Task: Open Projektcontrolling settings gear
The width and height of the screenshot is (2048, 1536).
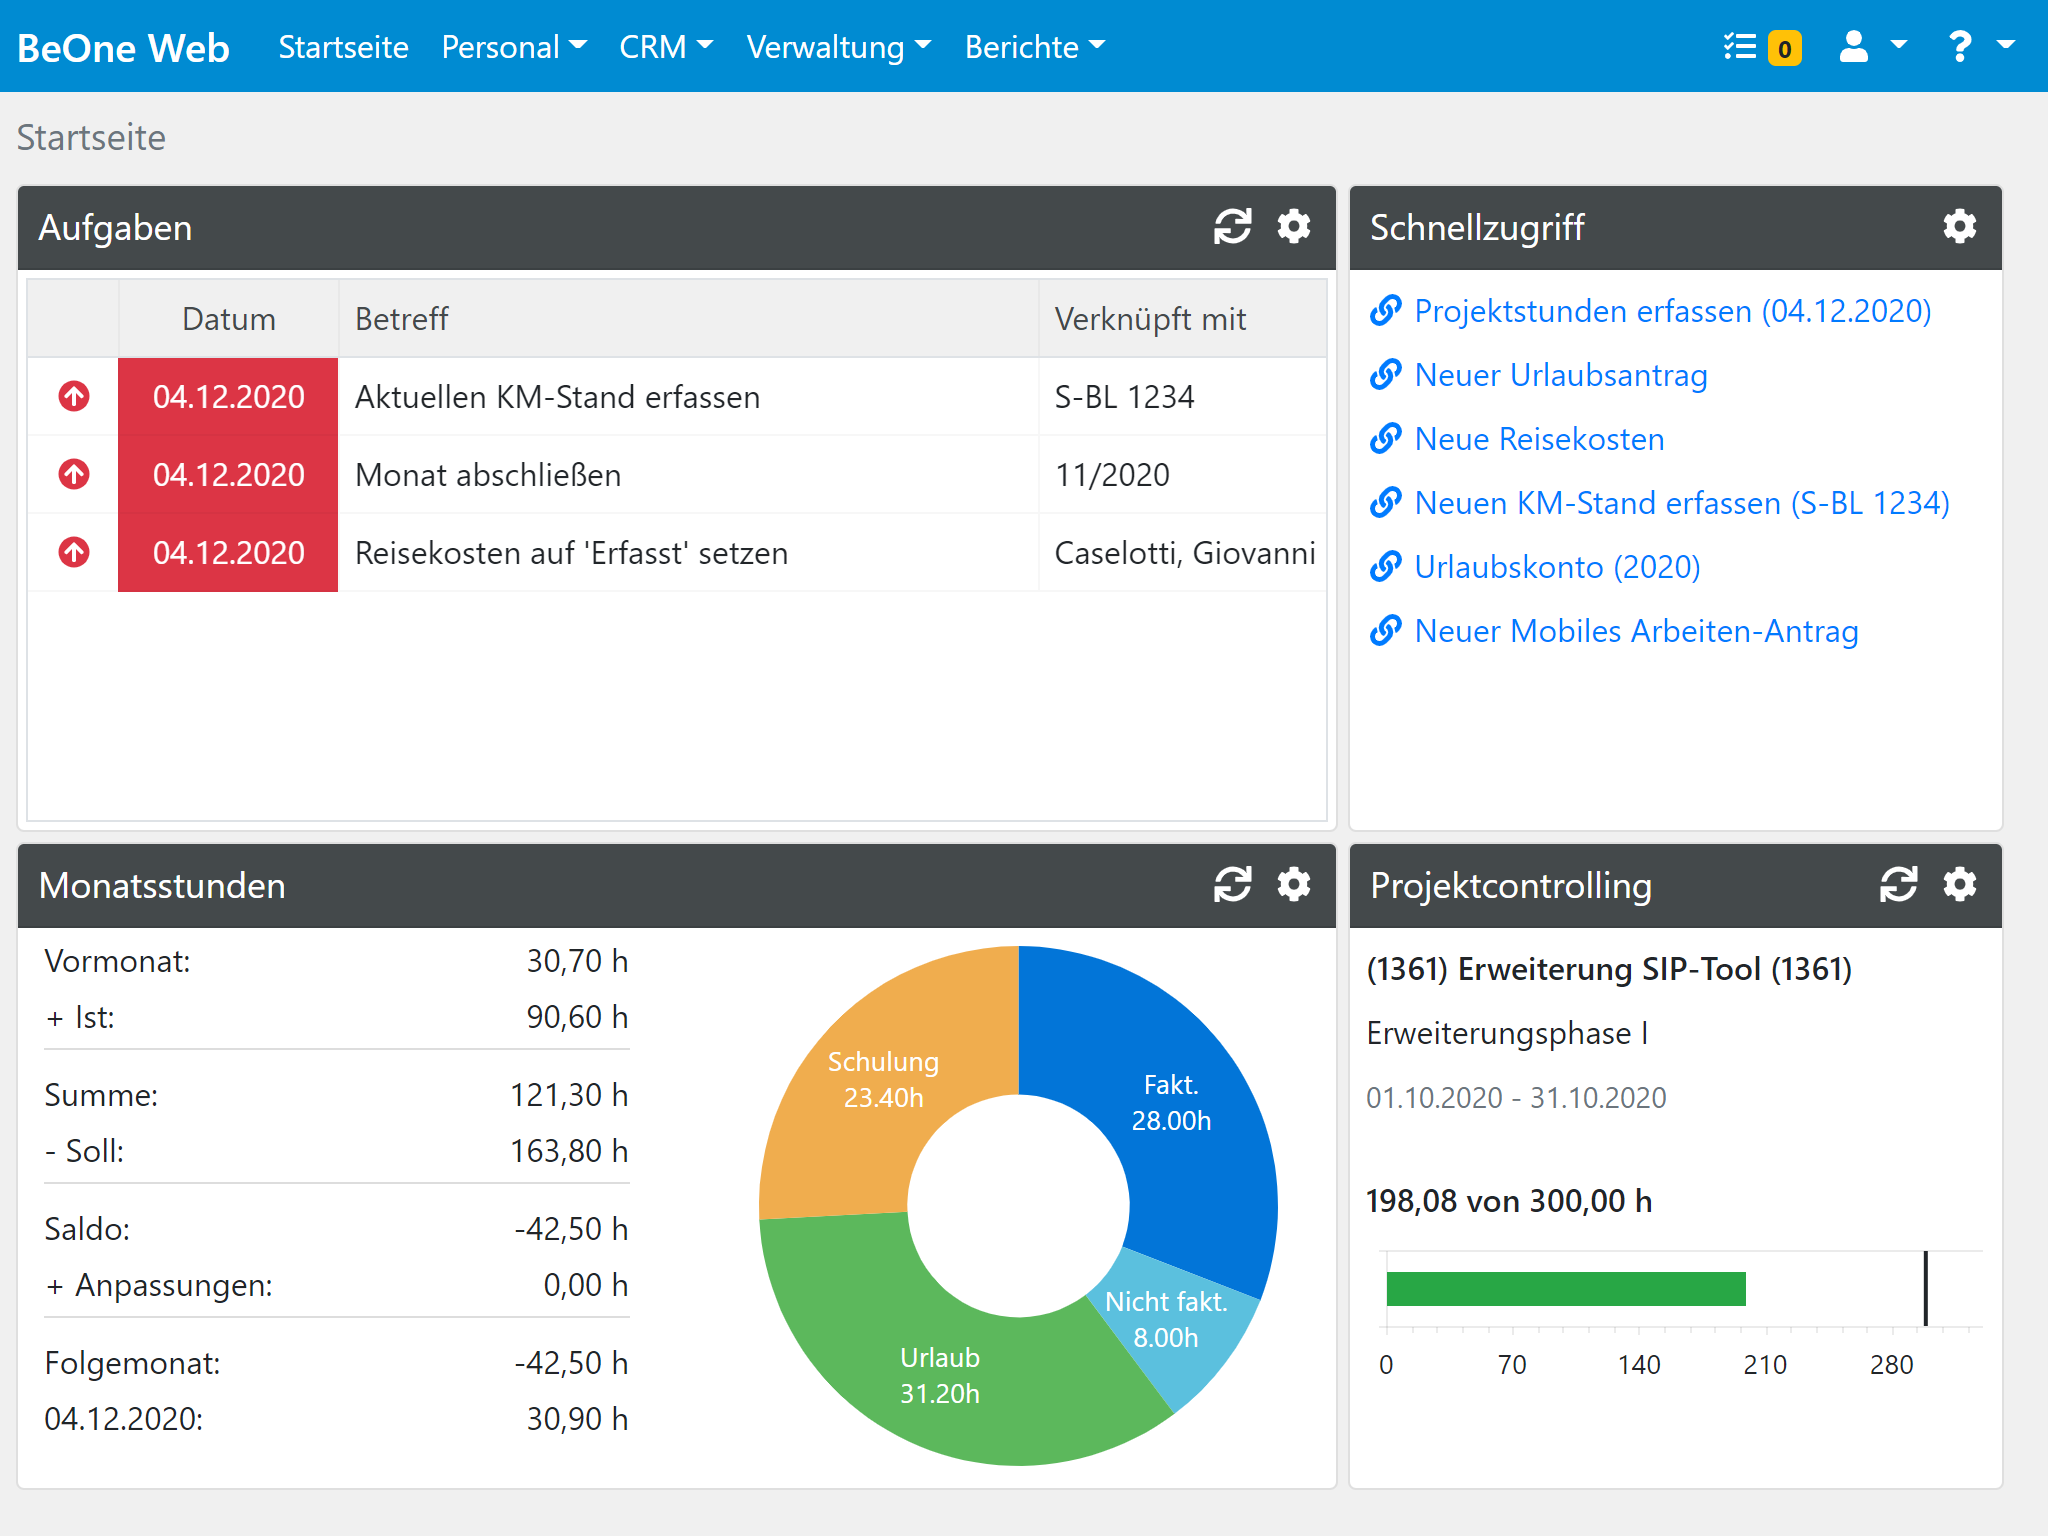Action: point(1959,885)
